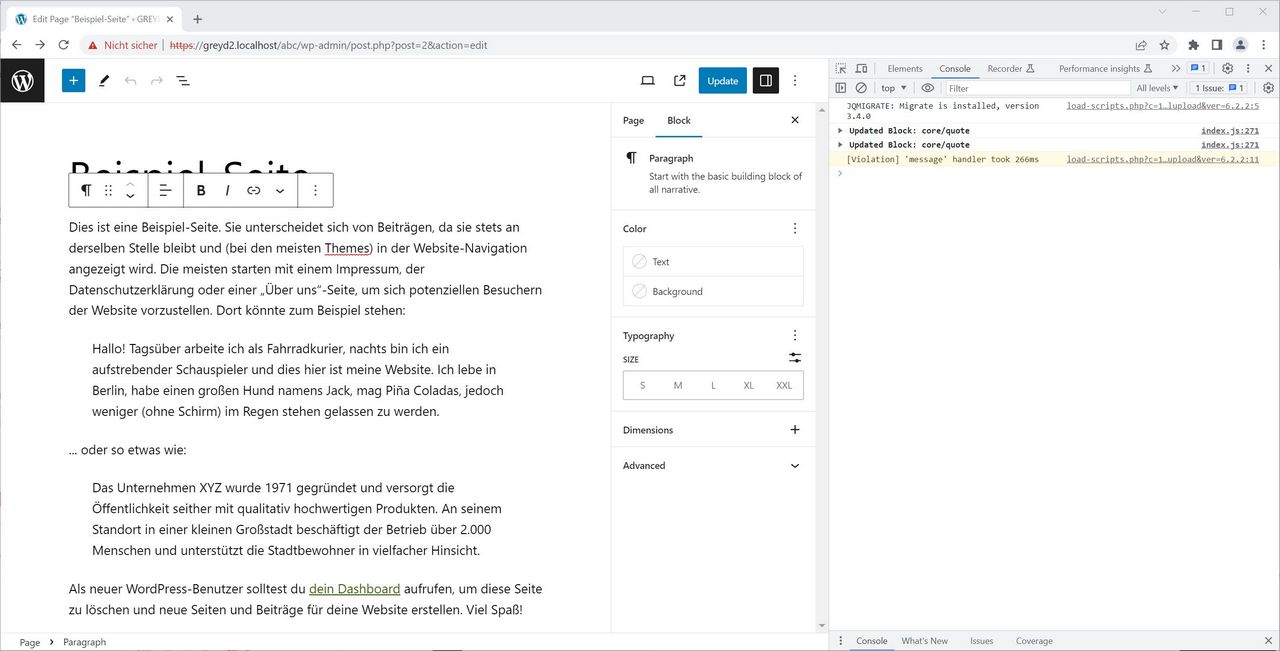
Task: Toggle the eye icon to create a live expression
Action: 927,87
